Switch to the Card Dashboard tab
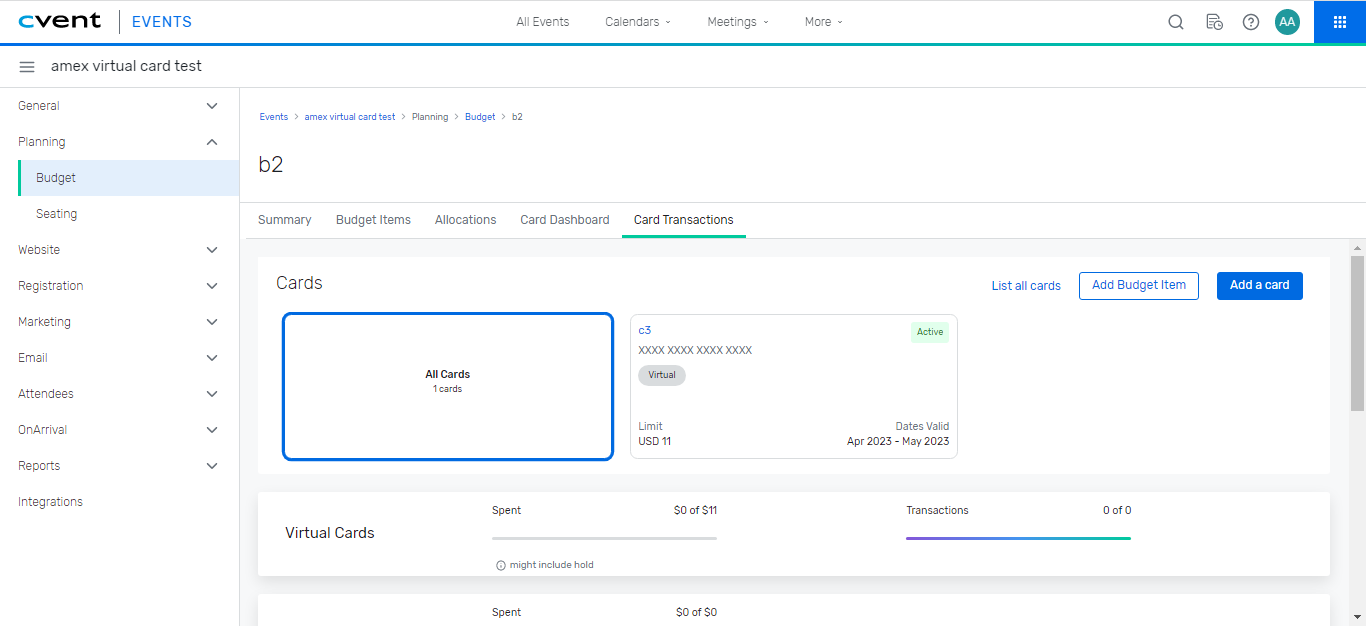1366x626 pixels. coord(564,219)
